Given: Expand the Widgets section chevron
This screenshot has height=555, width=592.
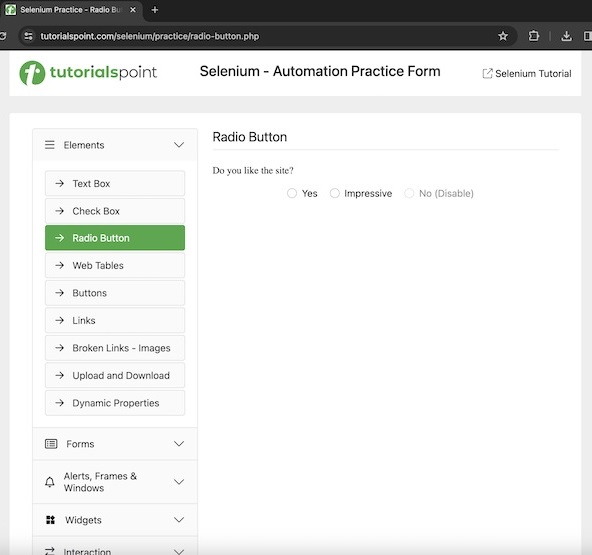Looking at the screenshot, I should [x=179, y=520].
